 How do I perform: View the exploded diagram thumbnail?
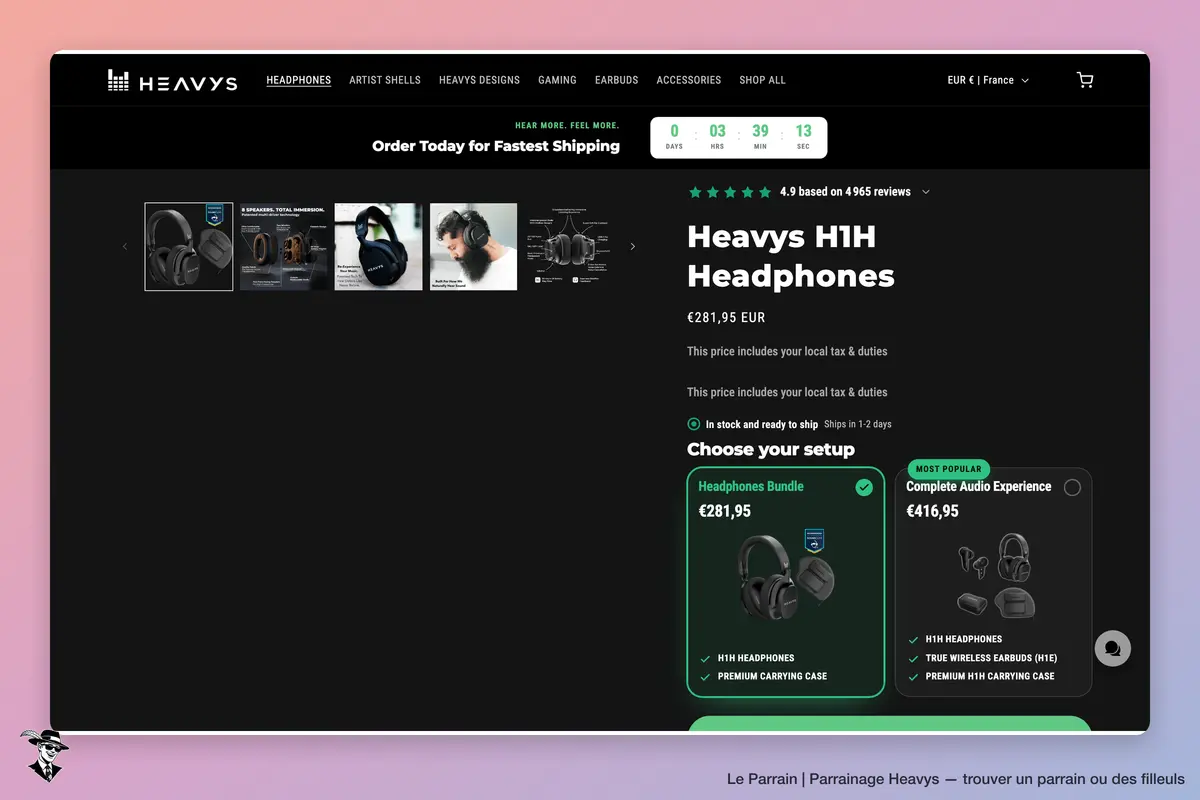pos(567,247)
